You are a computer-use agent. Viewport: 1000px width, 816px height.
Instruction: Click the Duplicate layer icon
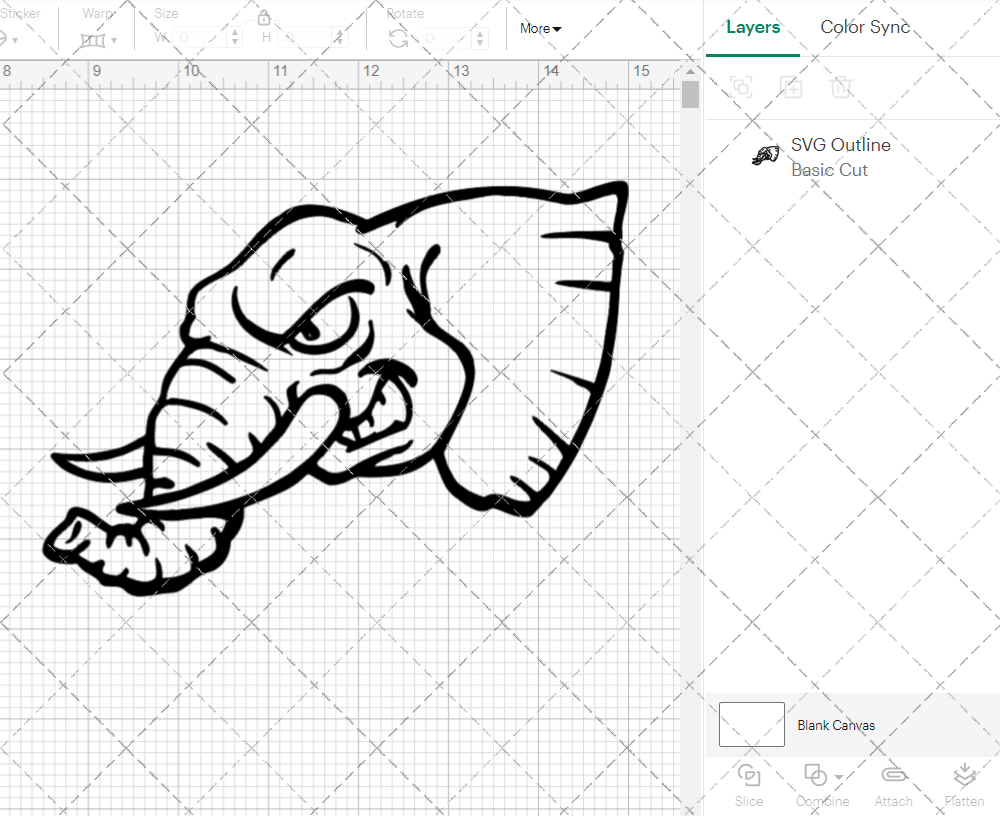791,87
